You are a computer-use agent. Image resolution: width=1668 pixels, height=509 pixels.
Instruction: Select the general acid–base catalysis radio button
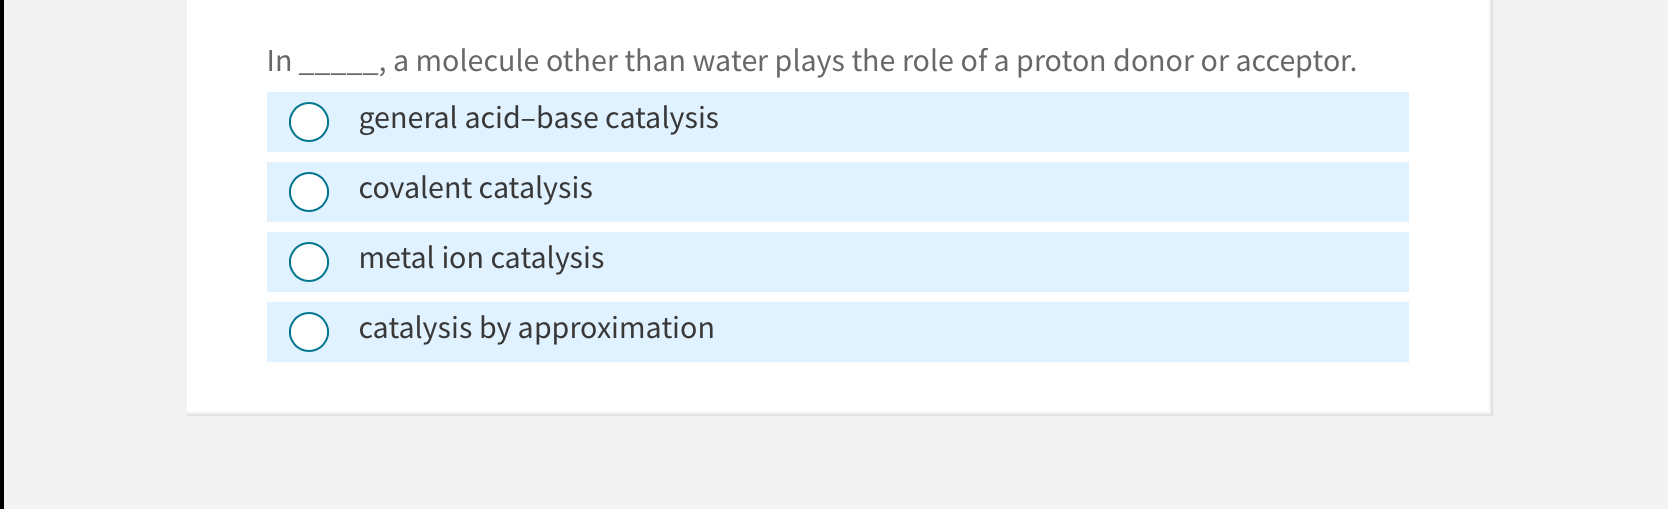coord(309,122)
